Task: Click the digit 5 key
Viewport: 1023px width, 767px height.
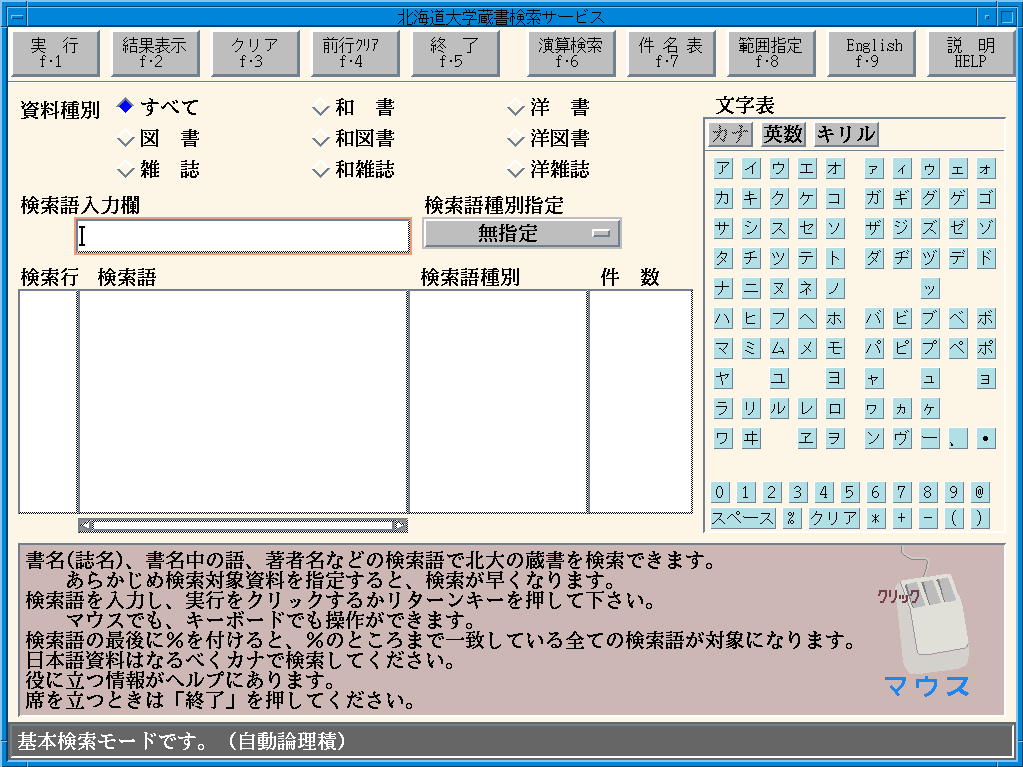Action: pos(849,492)
